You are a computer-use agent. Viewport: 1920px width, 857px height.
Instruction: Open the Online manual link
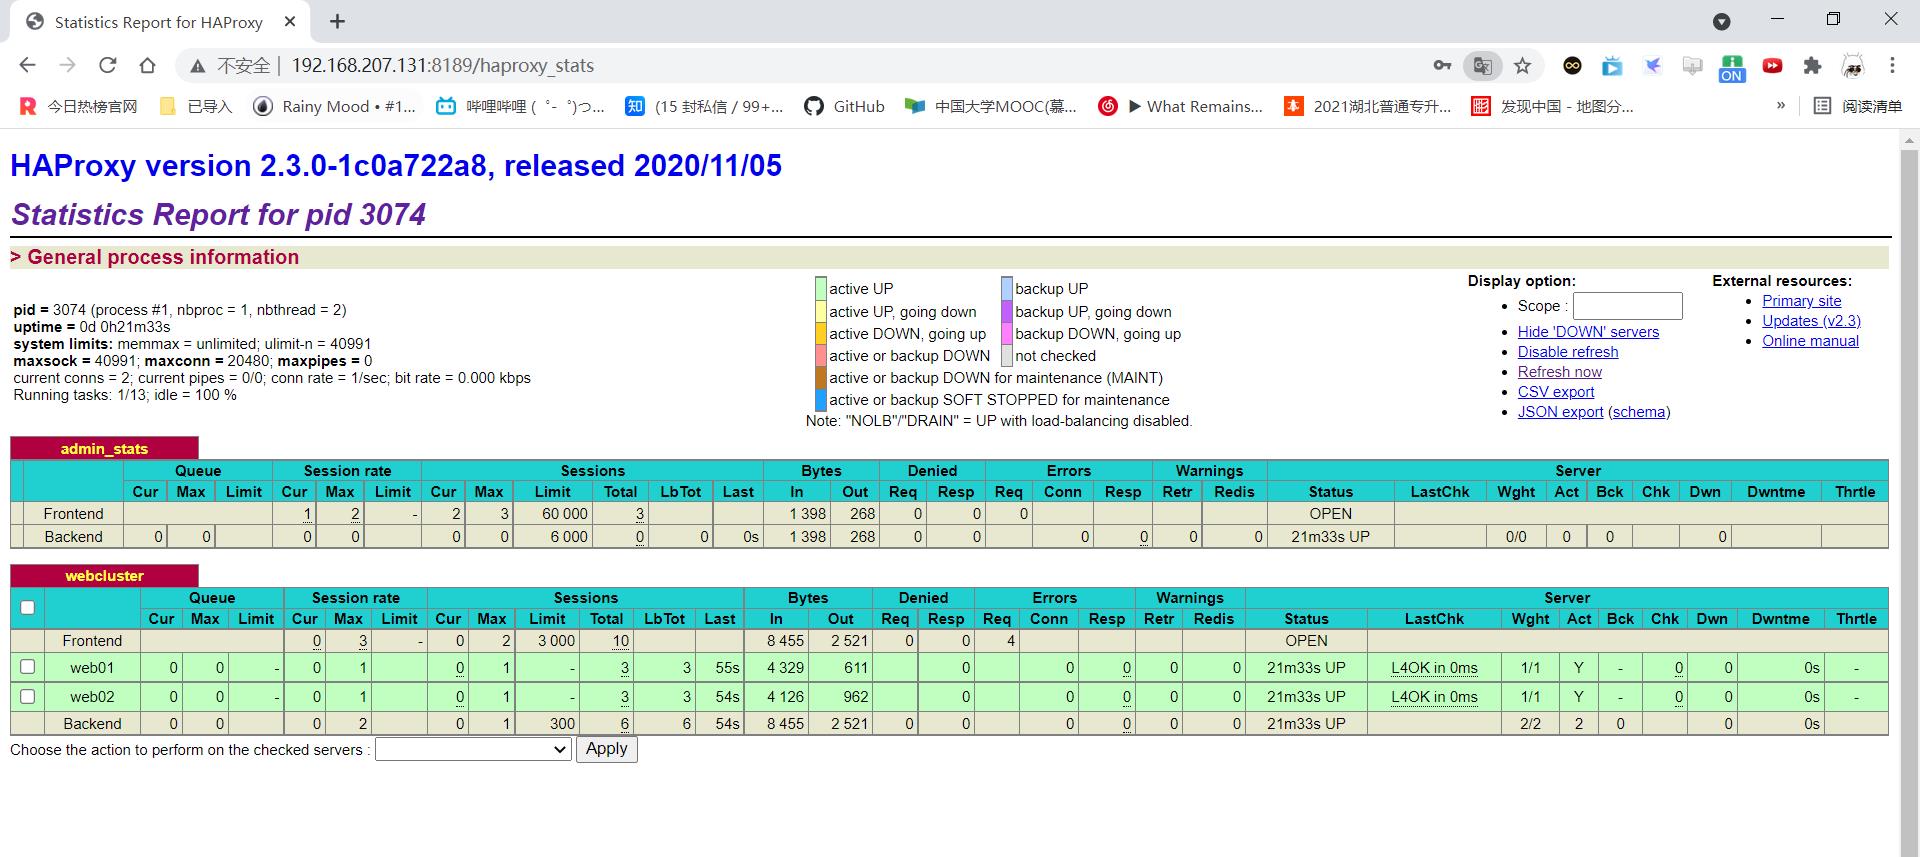1810,341
